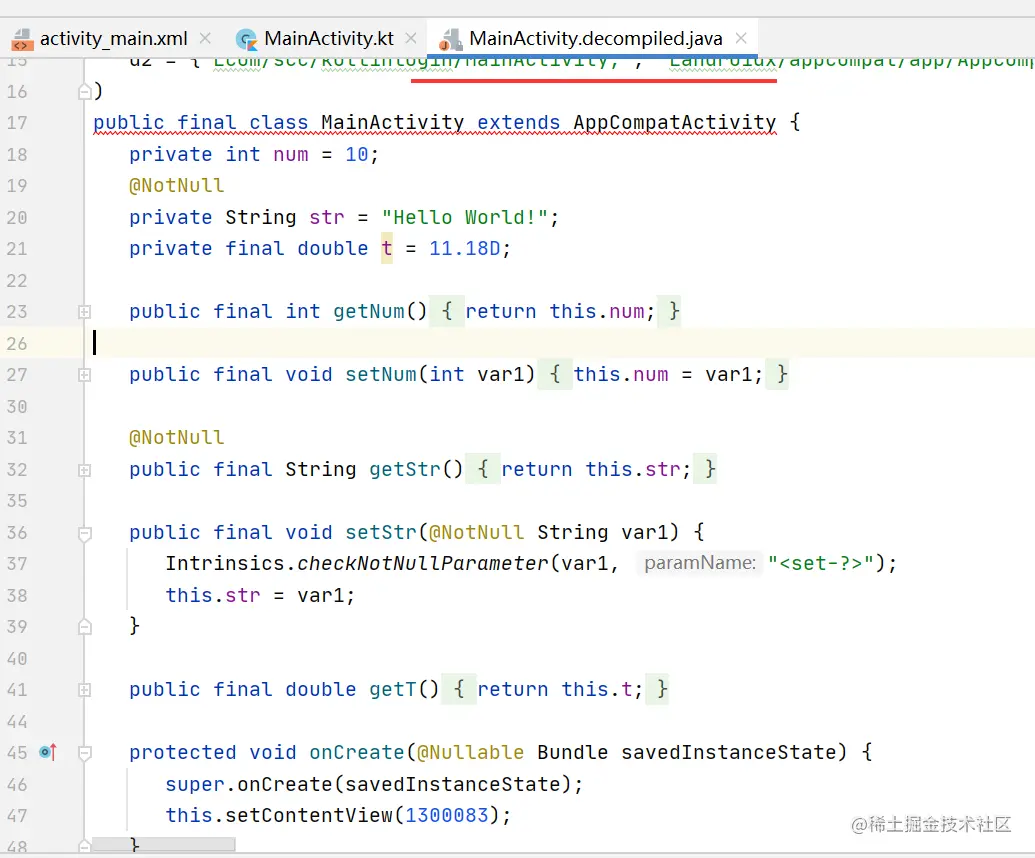The width and height of the screenshot is (1035, 858).
Task: Click line number 26 in the gutter
Action: tap(17, 344)
